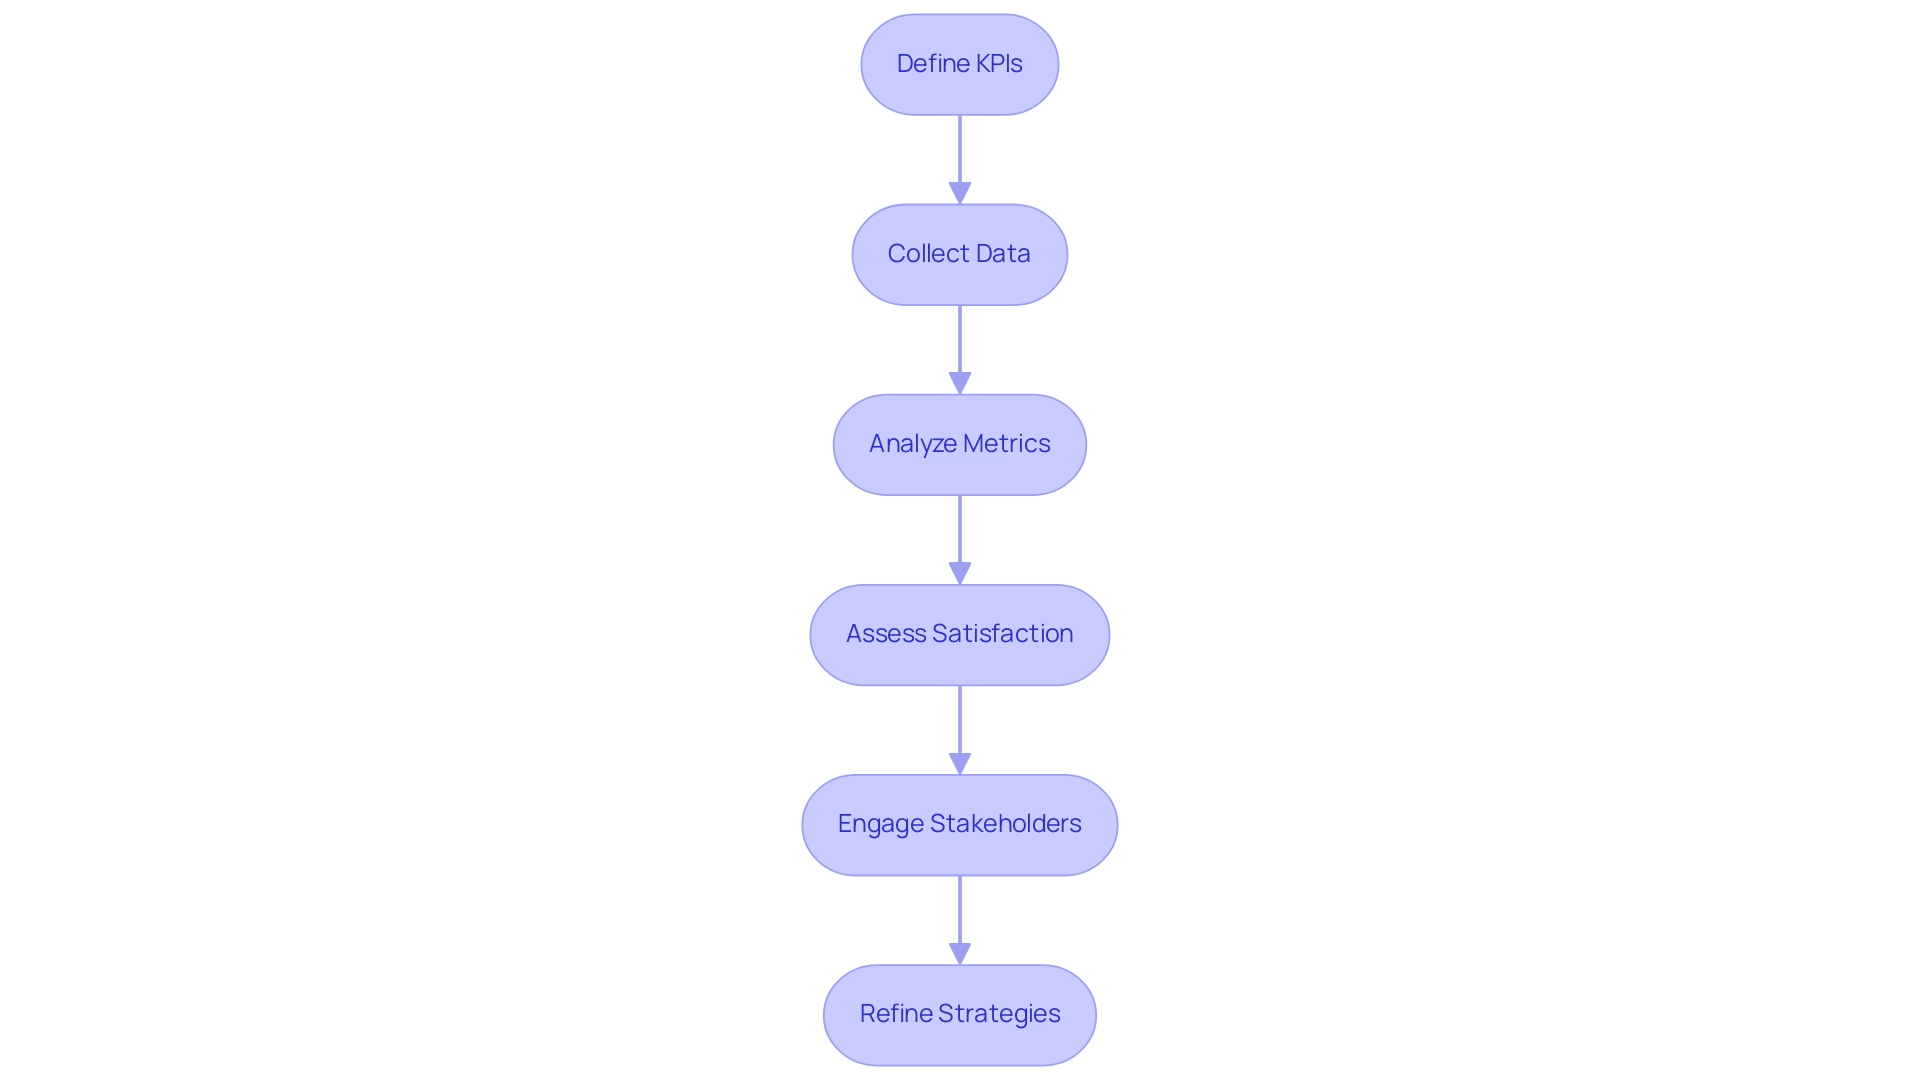The height and width of the screenshot is (1083, 1920).
Task: Select the Refine Strategies node
Action: 959,1013
